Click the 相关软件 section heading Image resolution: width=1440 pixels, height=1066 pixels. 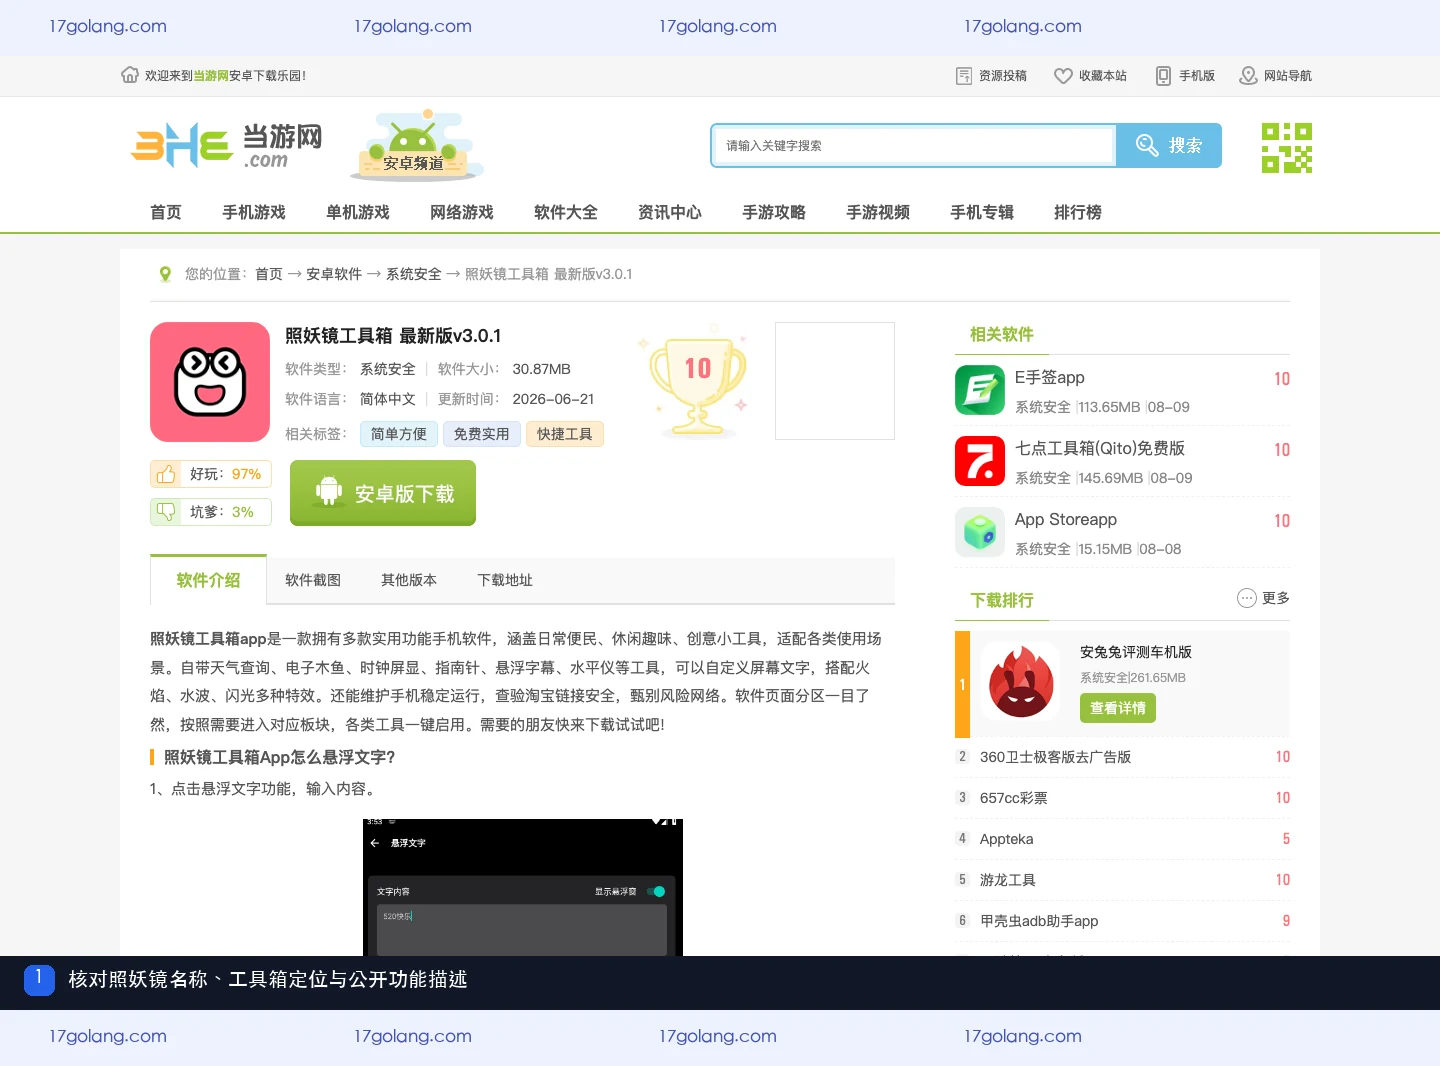tap(1002, 334)
